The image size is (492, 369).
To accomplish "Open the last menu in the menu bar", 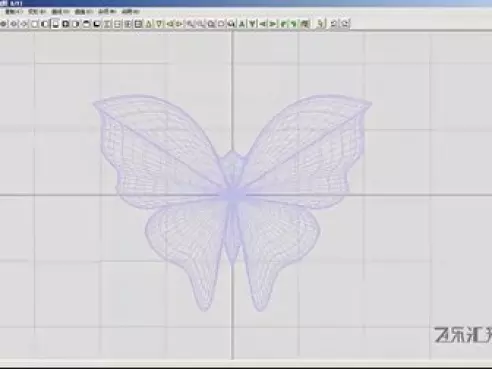I will (130, 12).
